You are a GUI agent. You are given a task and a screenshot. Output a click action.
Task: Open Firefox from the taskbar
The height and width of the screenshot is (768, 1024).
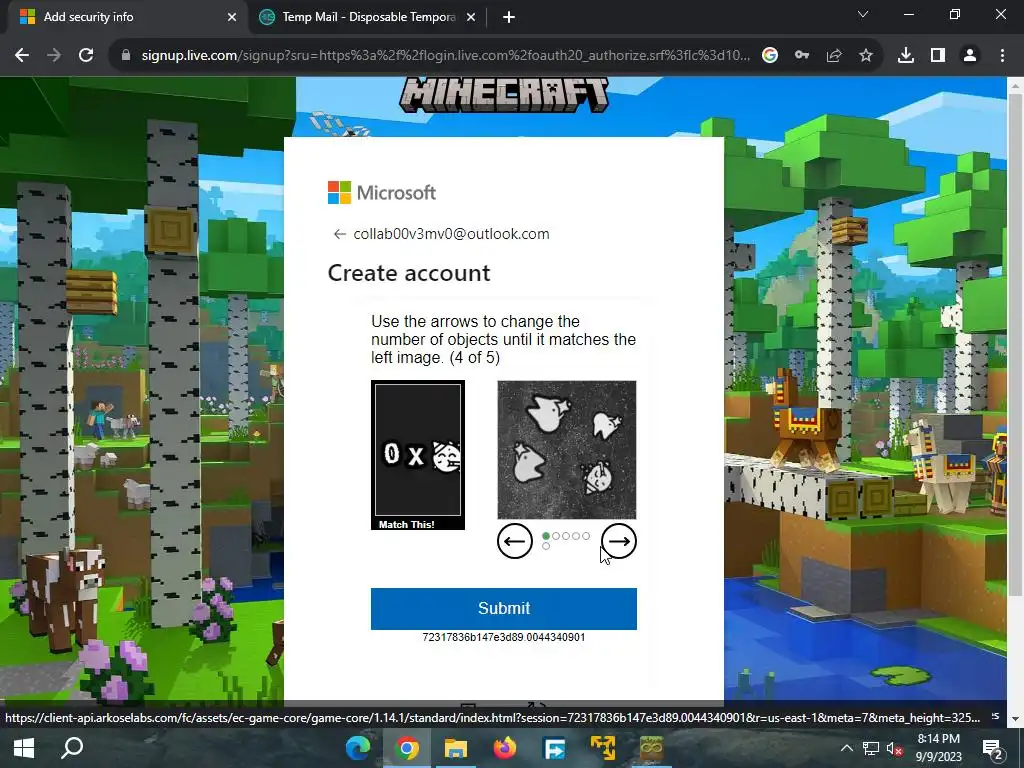504,748
